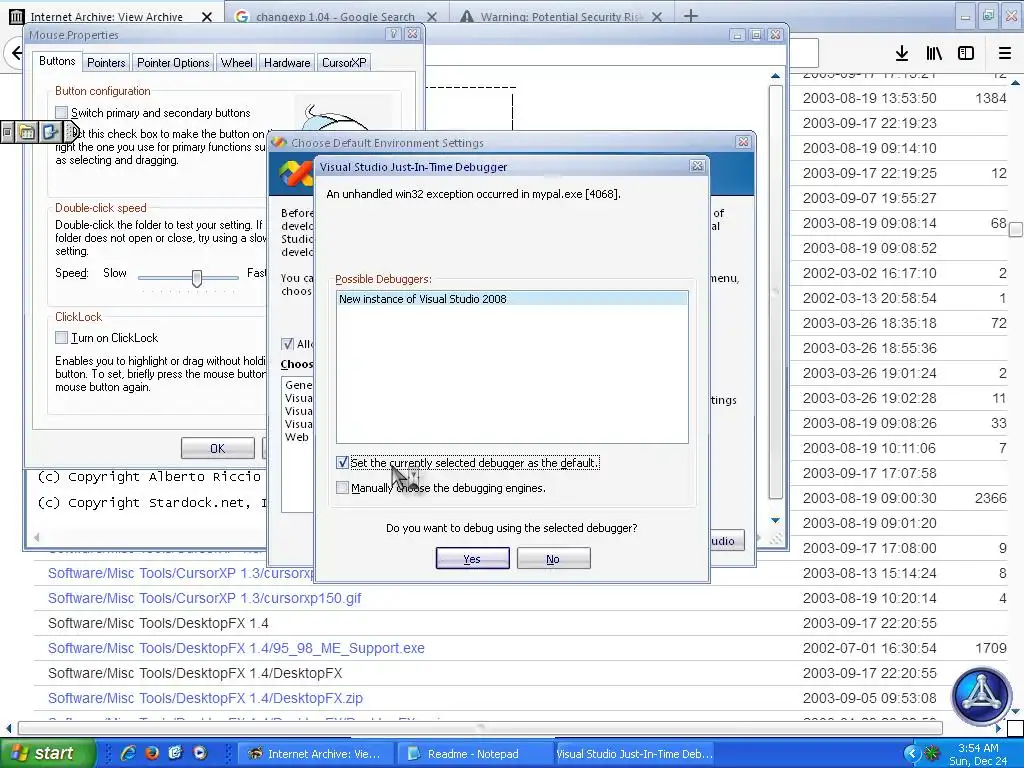Uncheck 'Set the currently selected debugger as the default'
This screenshot has width=1024, height=768.
point(342,462)
